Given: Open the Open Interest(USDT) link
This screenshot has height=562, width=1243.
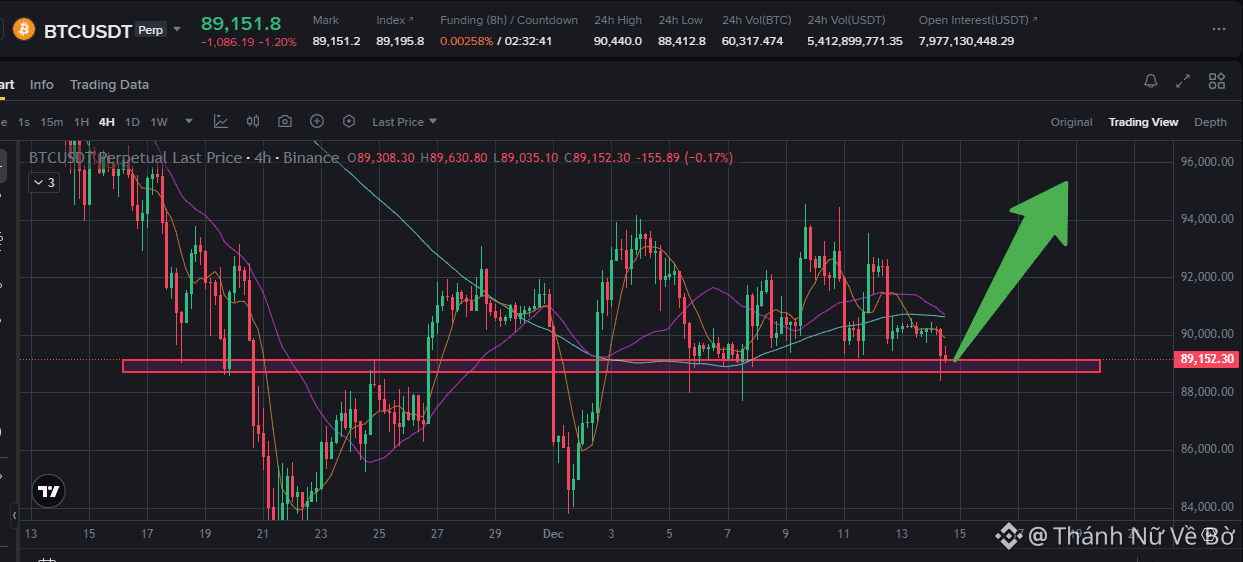Looking at the screenshot, I should 978,20.
